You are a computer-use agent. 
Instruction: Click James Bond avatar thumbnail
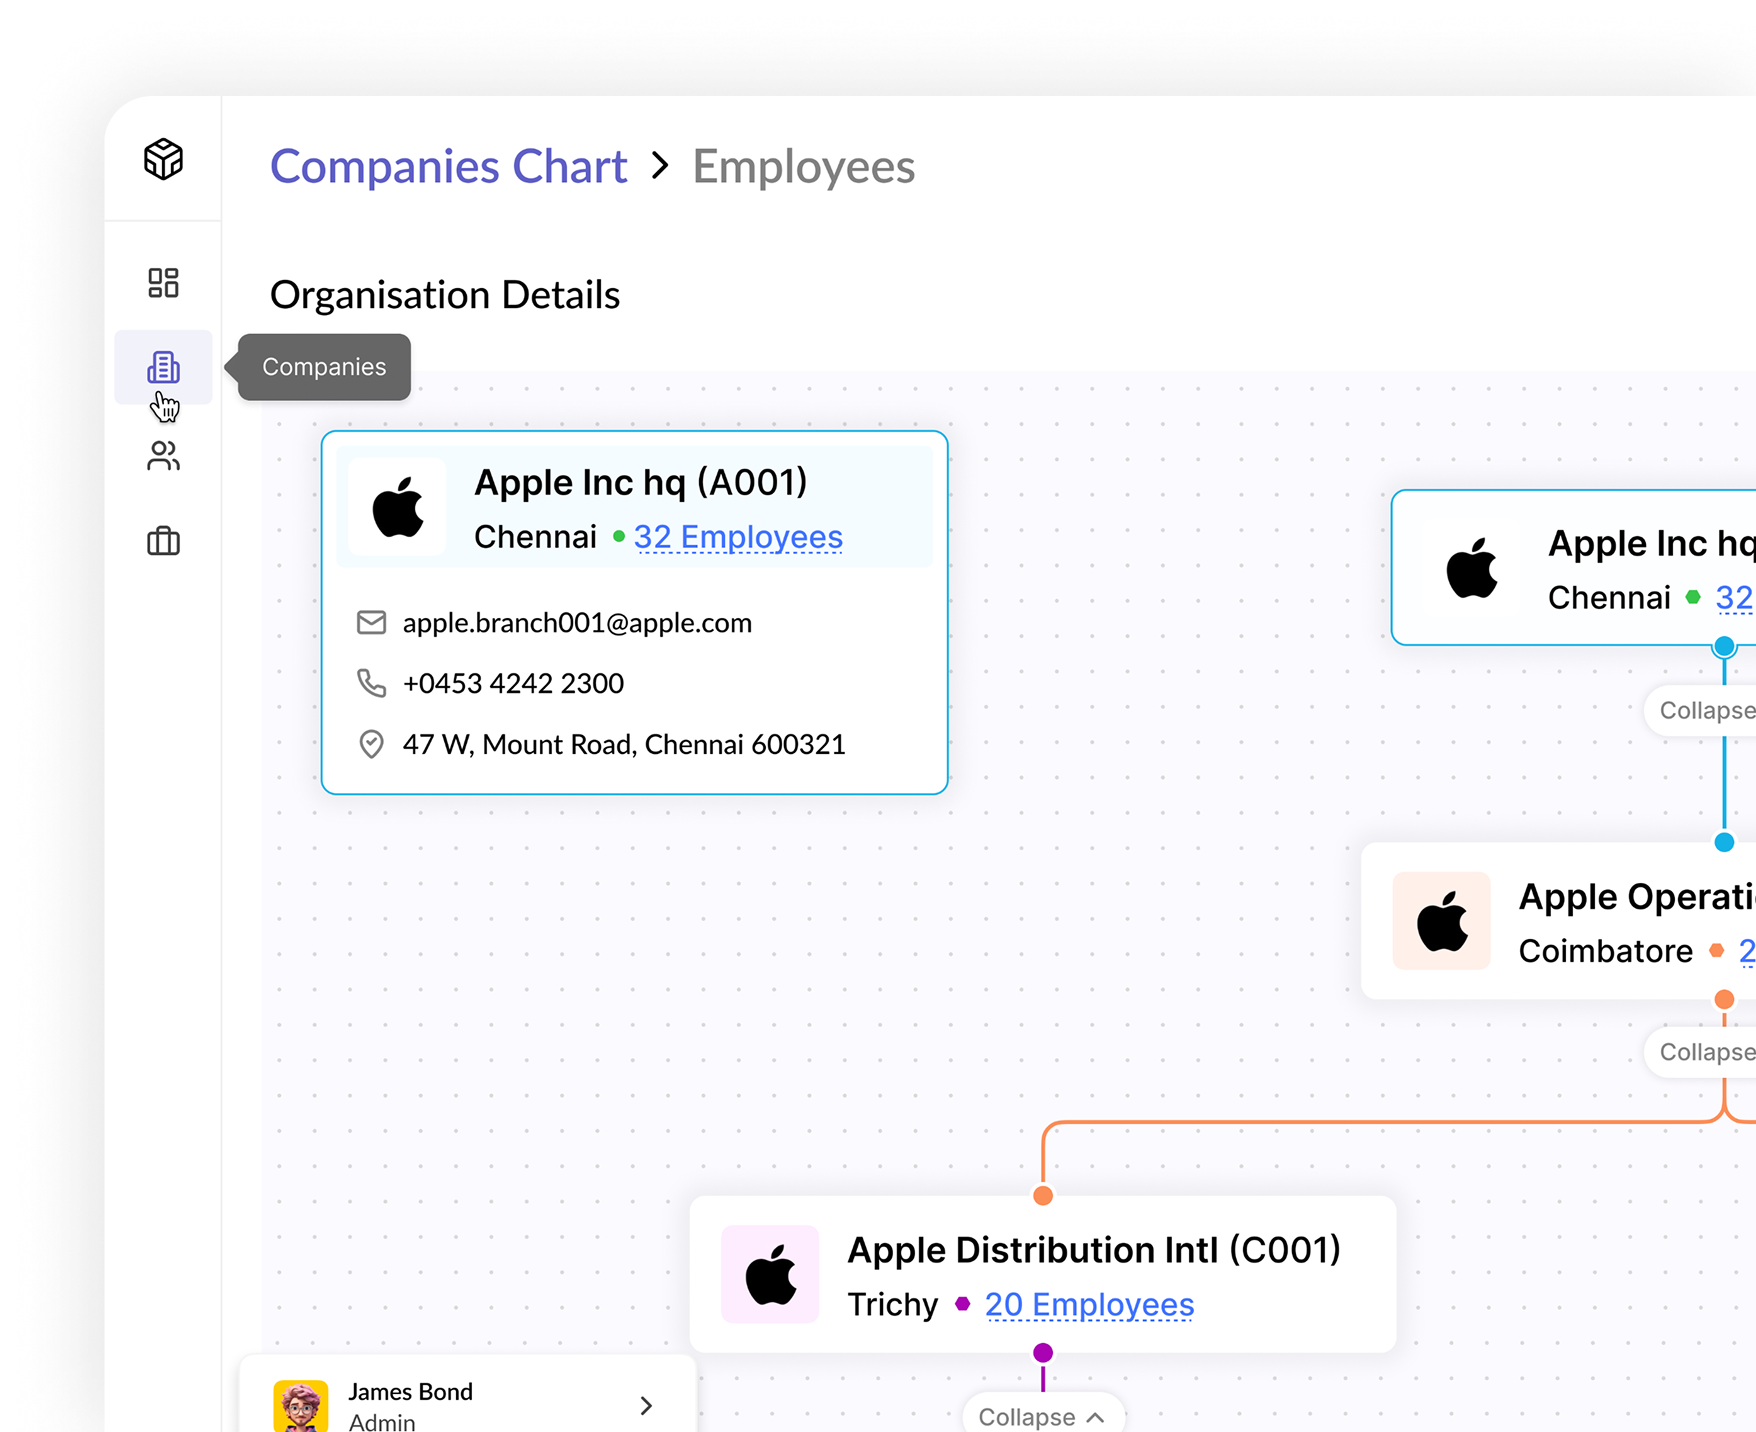tap(300, 1406)
